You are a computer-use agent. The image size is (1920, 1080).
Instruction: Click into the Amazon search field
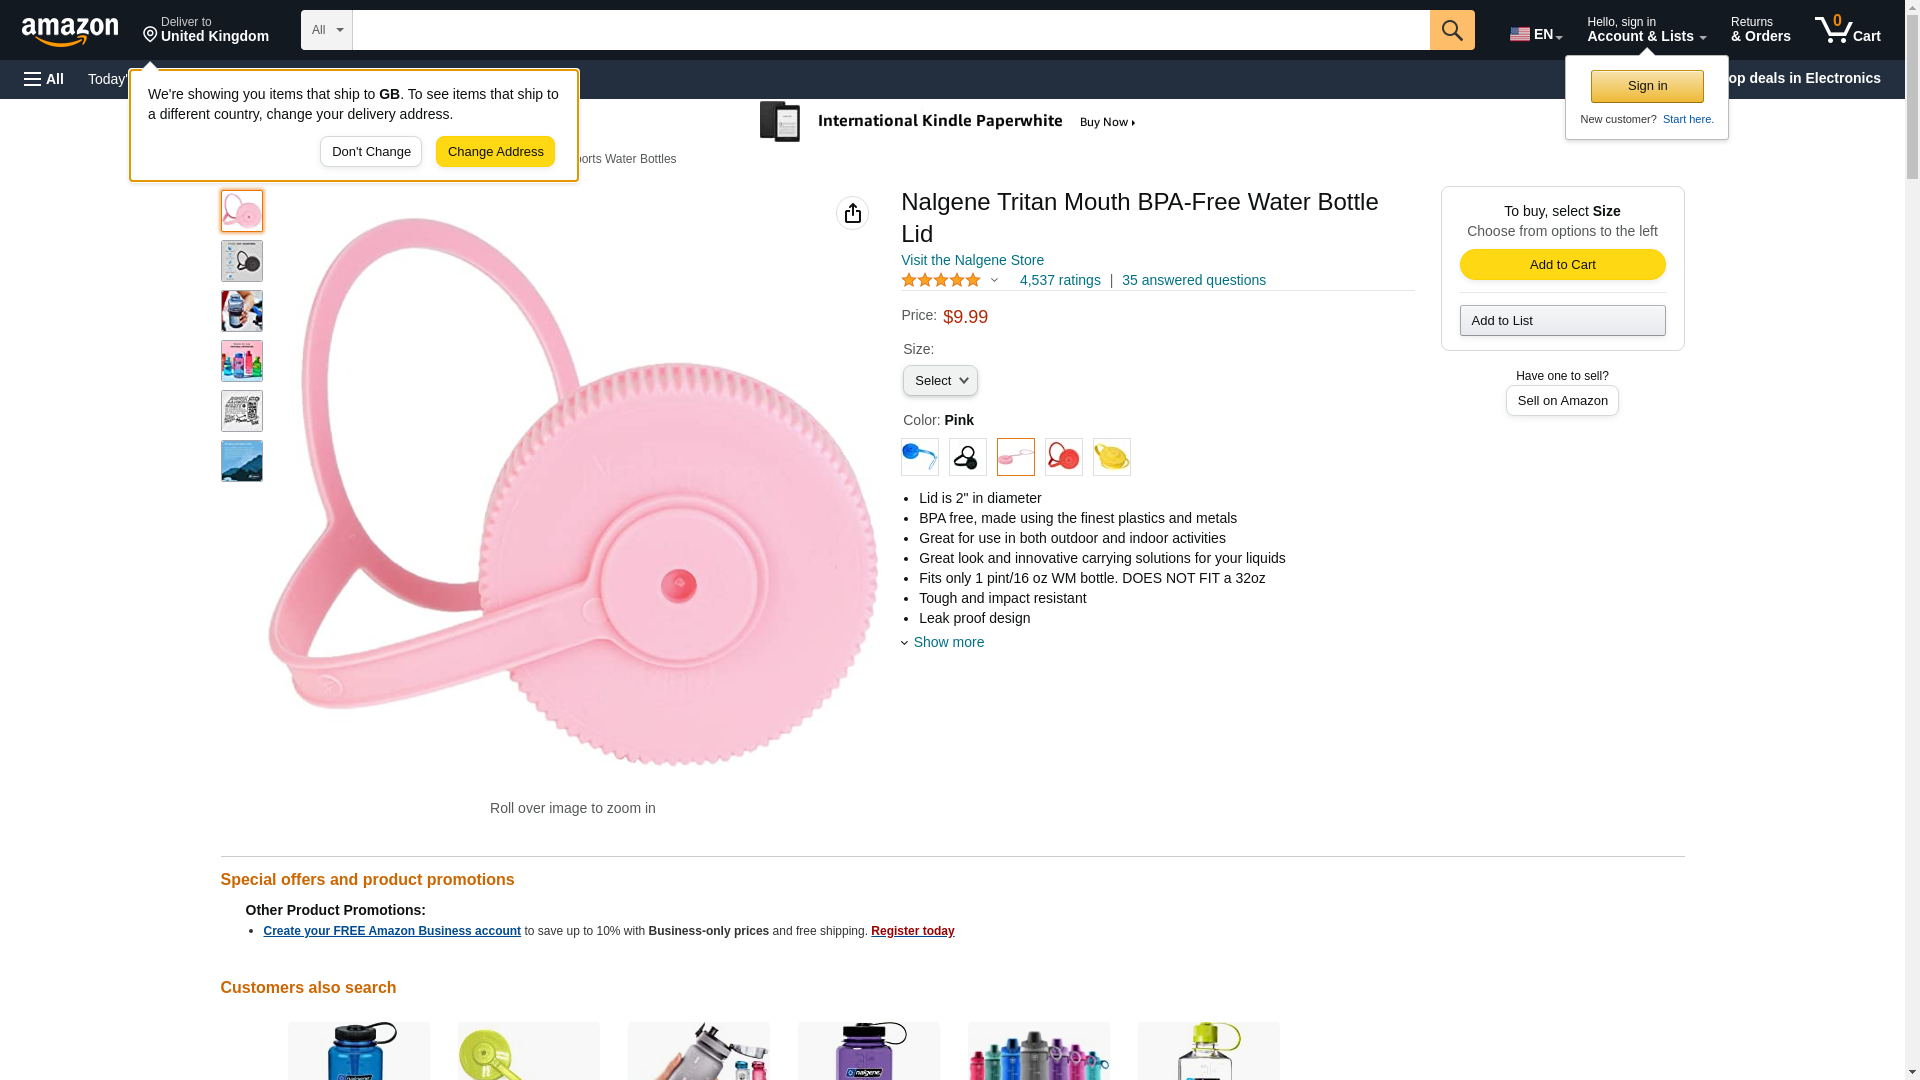pos(890,30)
